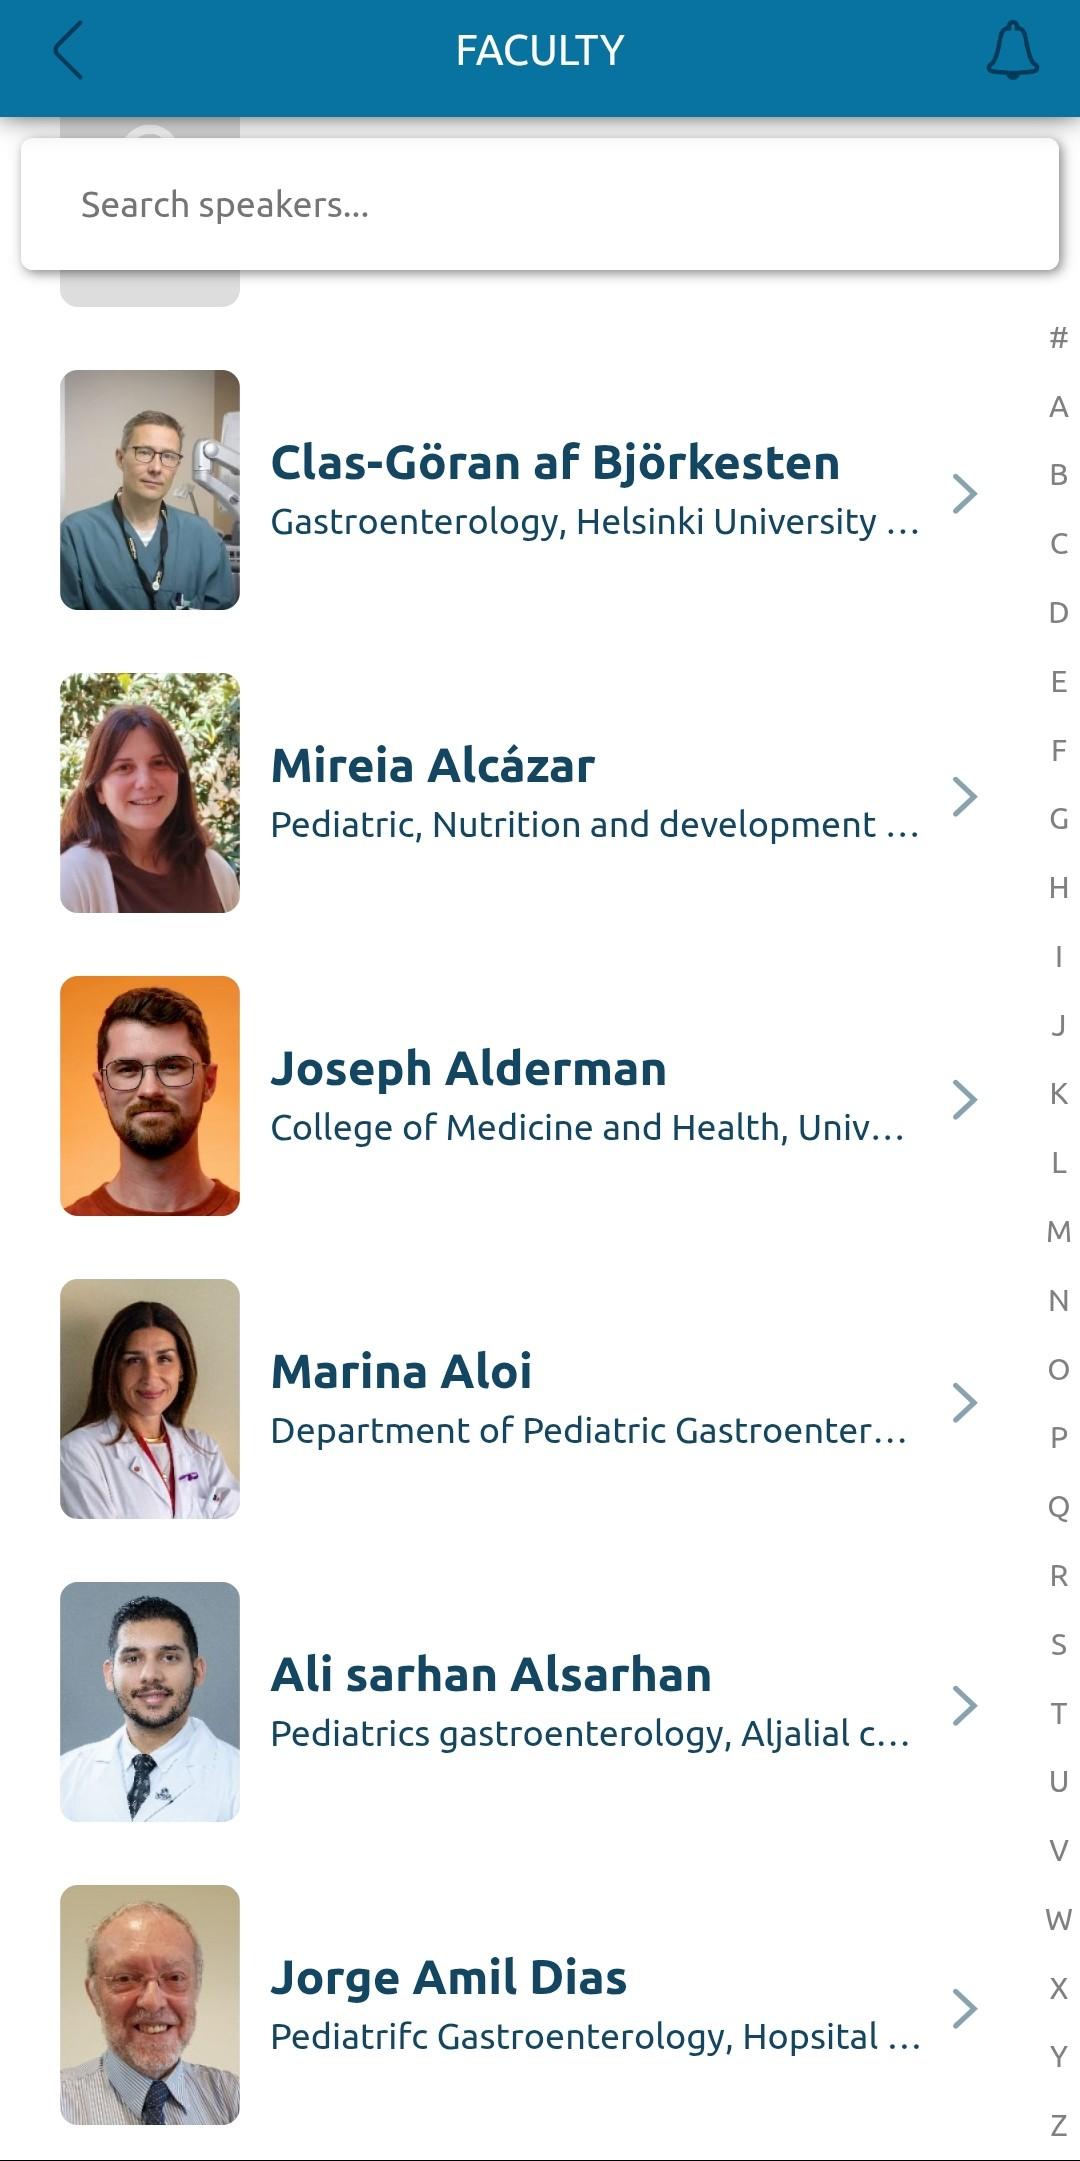1080x2161 pixels.
Task: Select Joseph Alderman's portrait thumbnail
Action: tap(150, 1096)
